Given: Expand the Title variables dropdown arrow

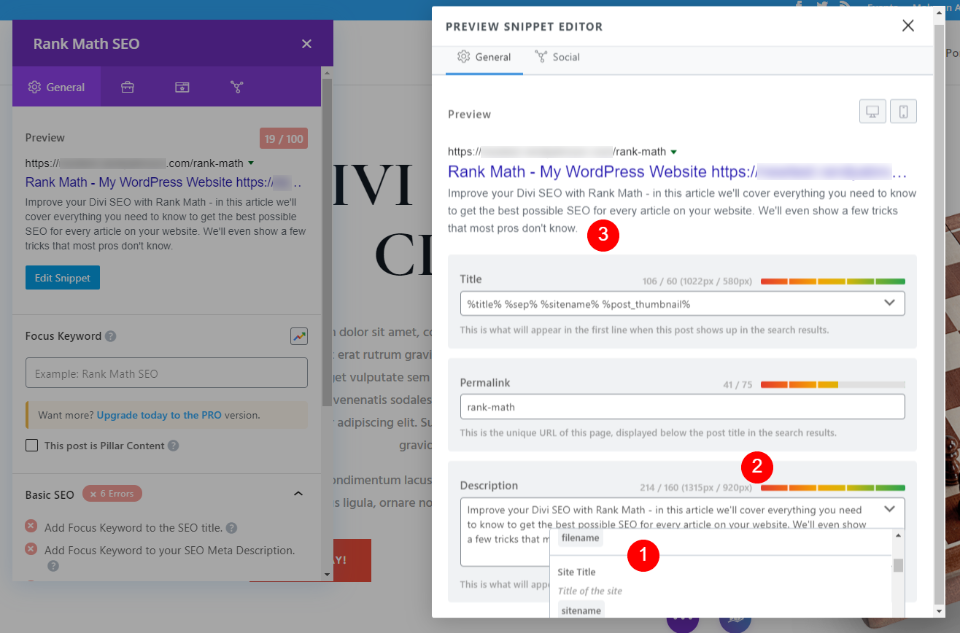Looking at the screenshot, I should pyautogui.click(x=890, y=303).
